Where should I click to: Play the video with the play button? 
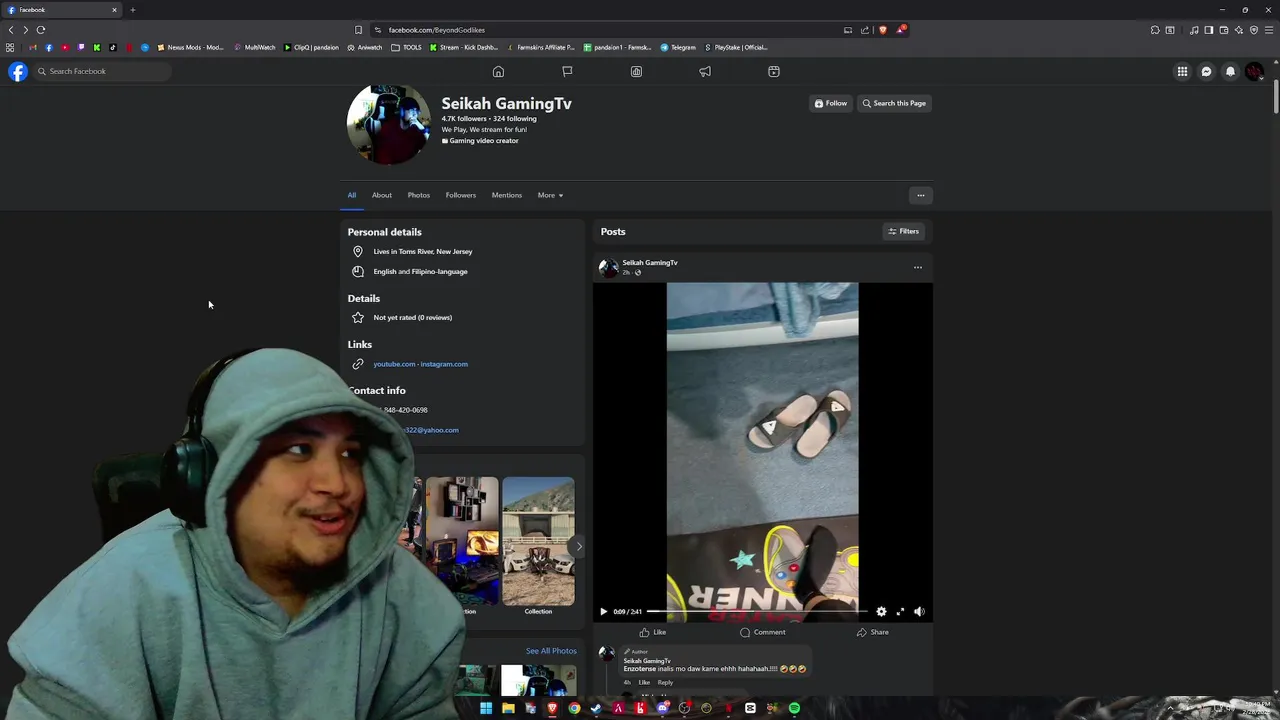(x=603, y=611)
